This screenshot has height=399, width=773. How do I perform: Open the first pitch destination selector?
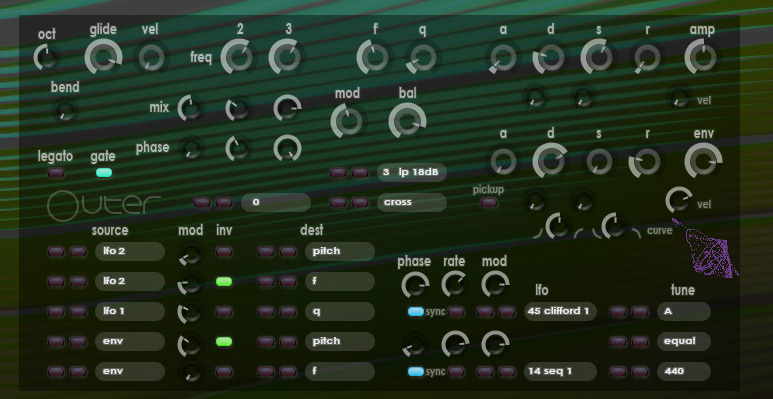[340, 252]
